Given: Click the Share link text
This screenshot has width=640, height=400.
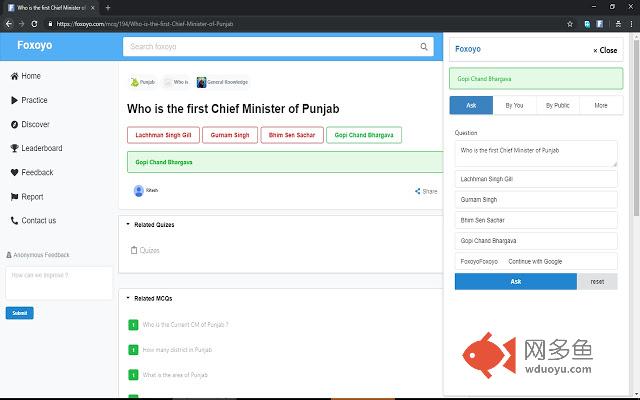Looking at the screenshot, I should (x=430, y=191).
